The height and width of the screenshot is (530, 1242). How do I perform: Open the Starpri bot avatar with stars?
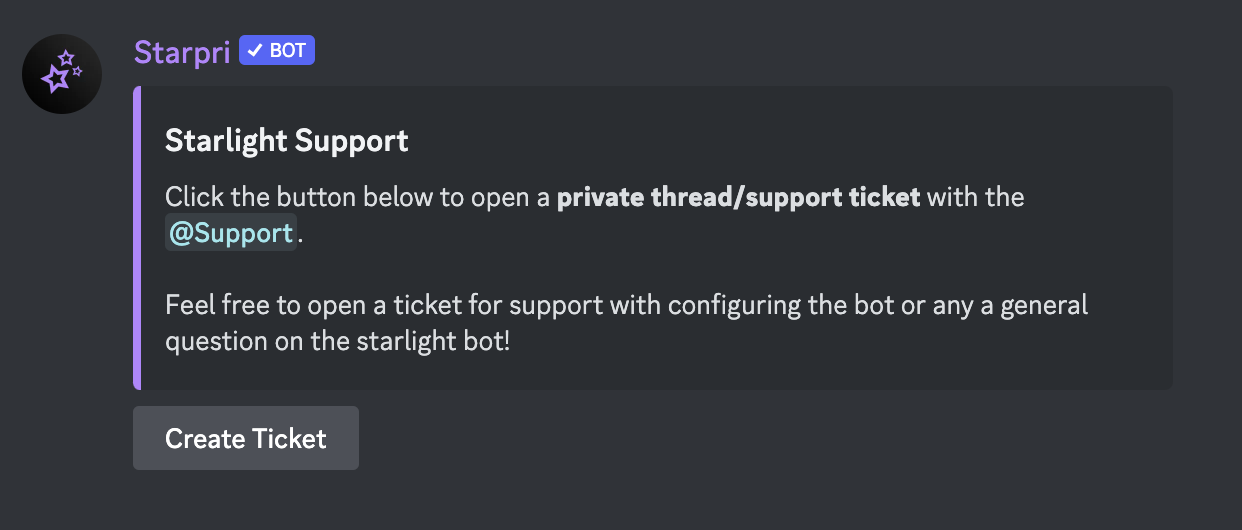click(x=62, y=73)
